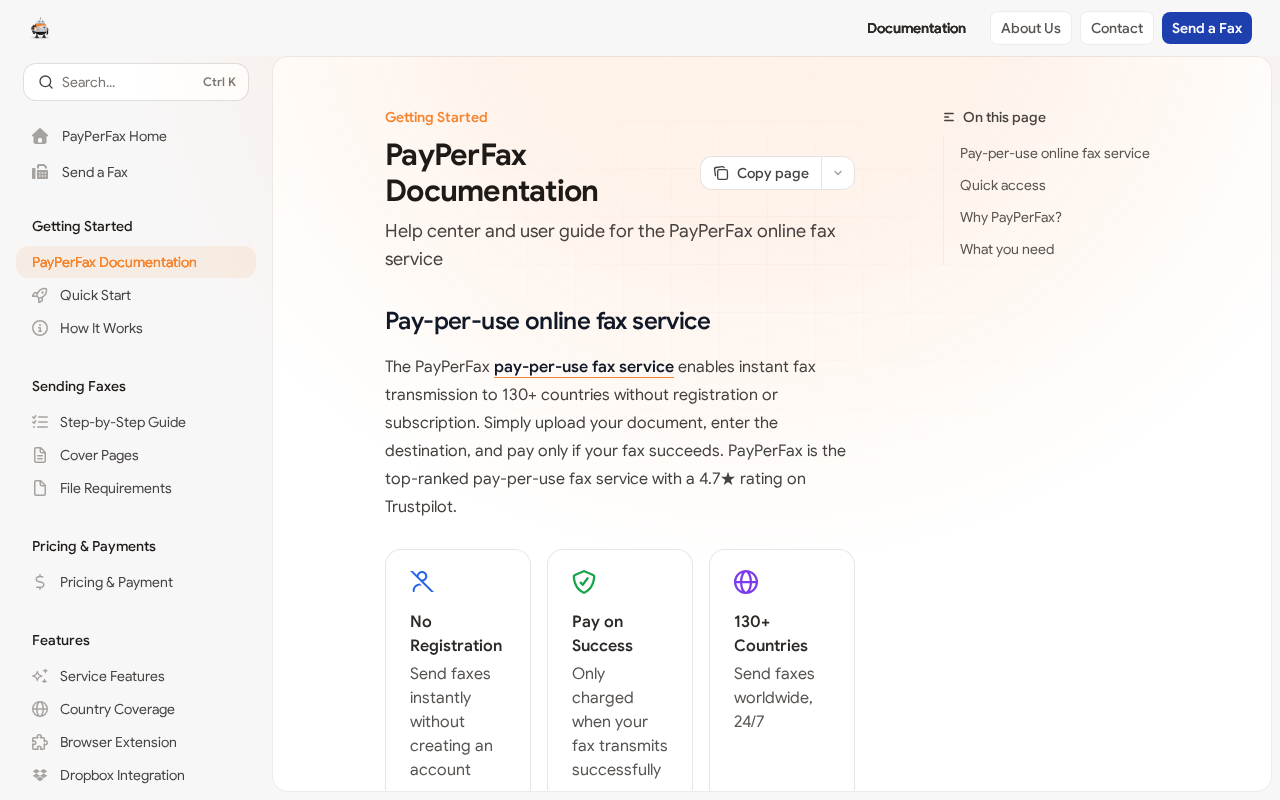Click the document icon beside Cover Pages
1280x800 pixels.
(x=40, y=455)
